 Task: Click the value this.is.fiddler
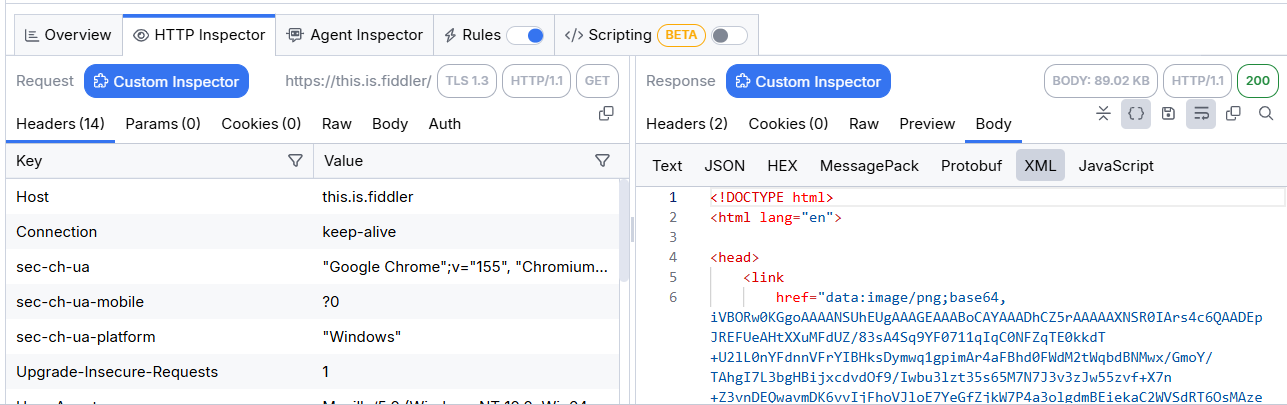[x=367, y=197]
